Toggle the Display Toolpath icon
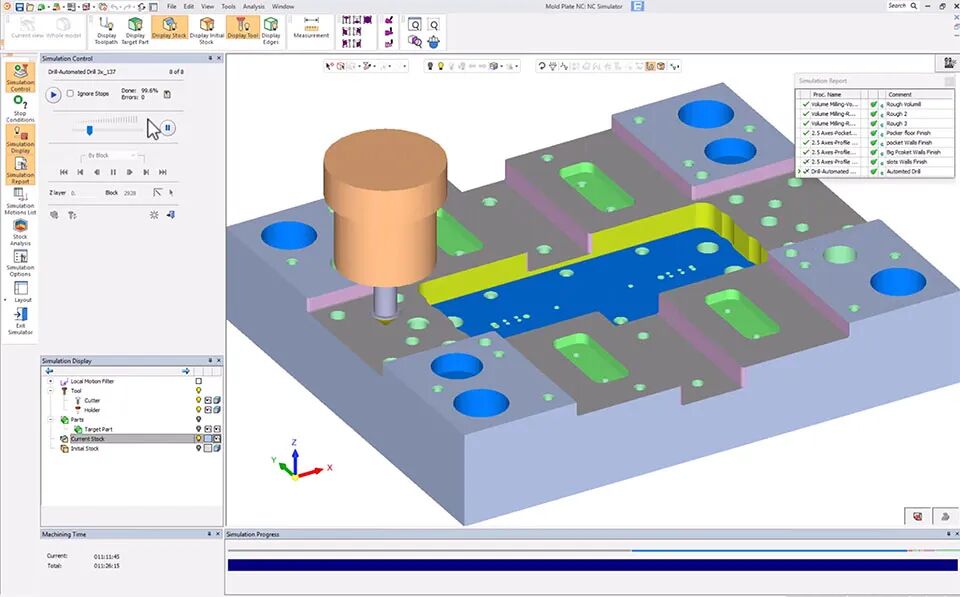Viewport: 960px width, 597px height. click(x=106, y=30)
